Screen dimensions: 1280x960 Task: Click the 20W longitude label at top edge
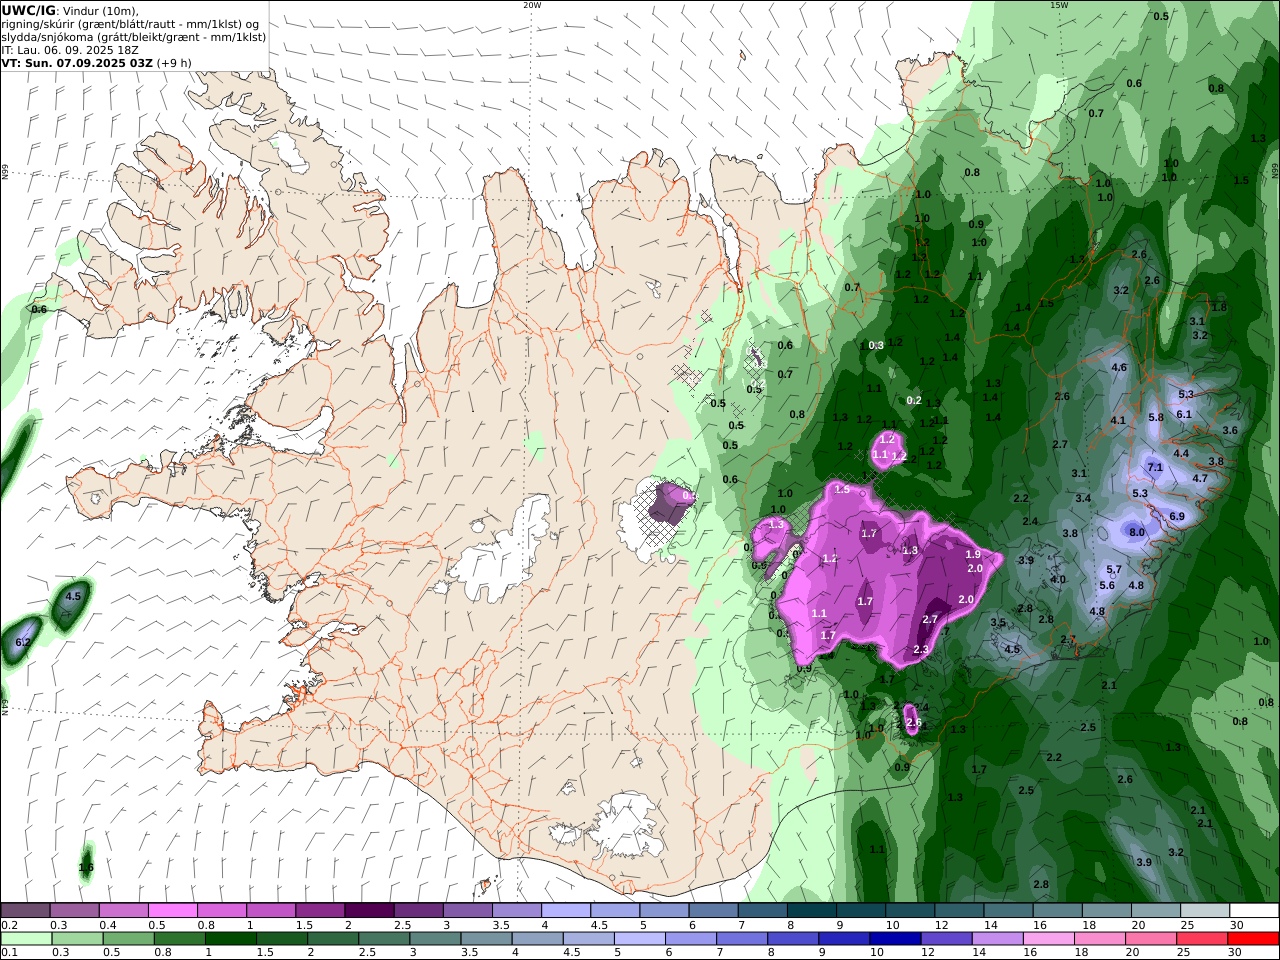[x=532, y=5]
